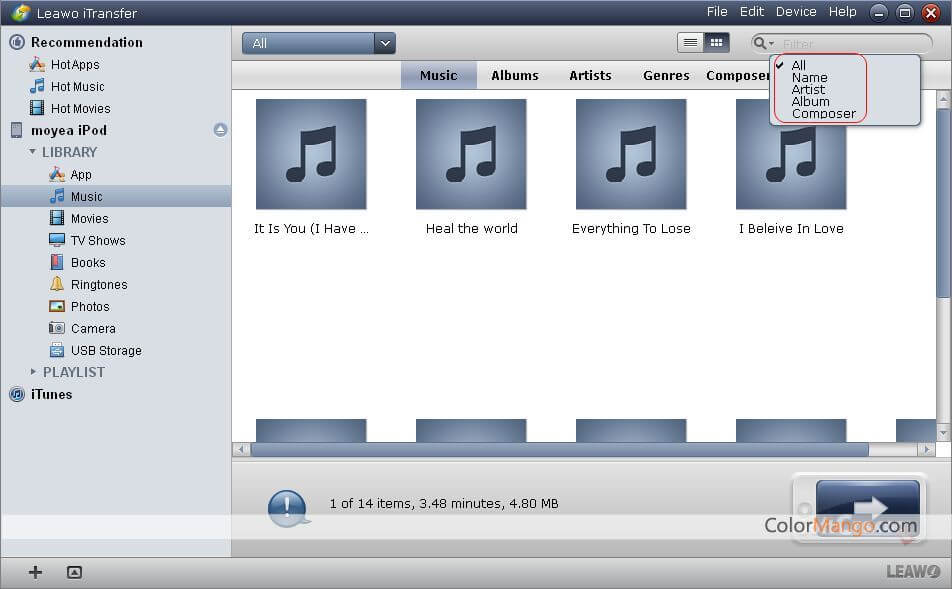
Task: Click the info exclamation icon in status area
Action: 288,508
